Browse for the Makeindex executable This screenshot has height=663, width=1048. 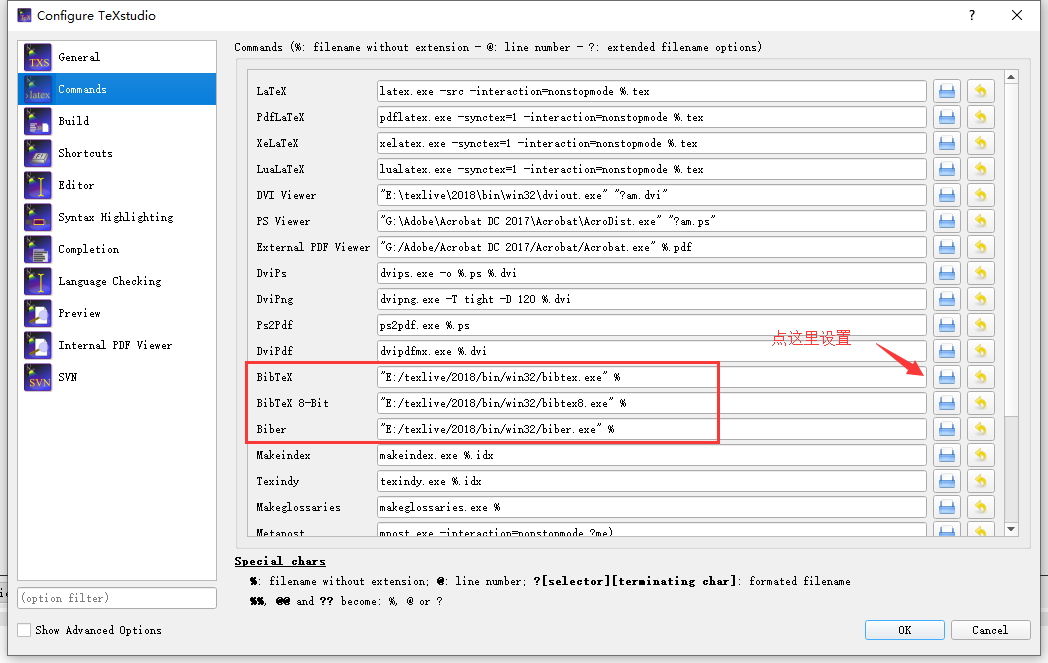pyautogui.click(x=946, y=456)
